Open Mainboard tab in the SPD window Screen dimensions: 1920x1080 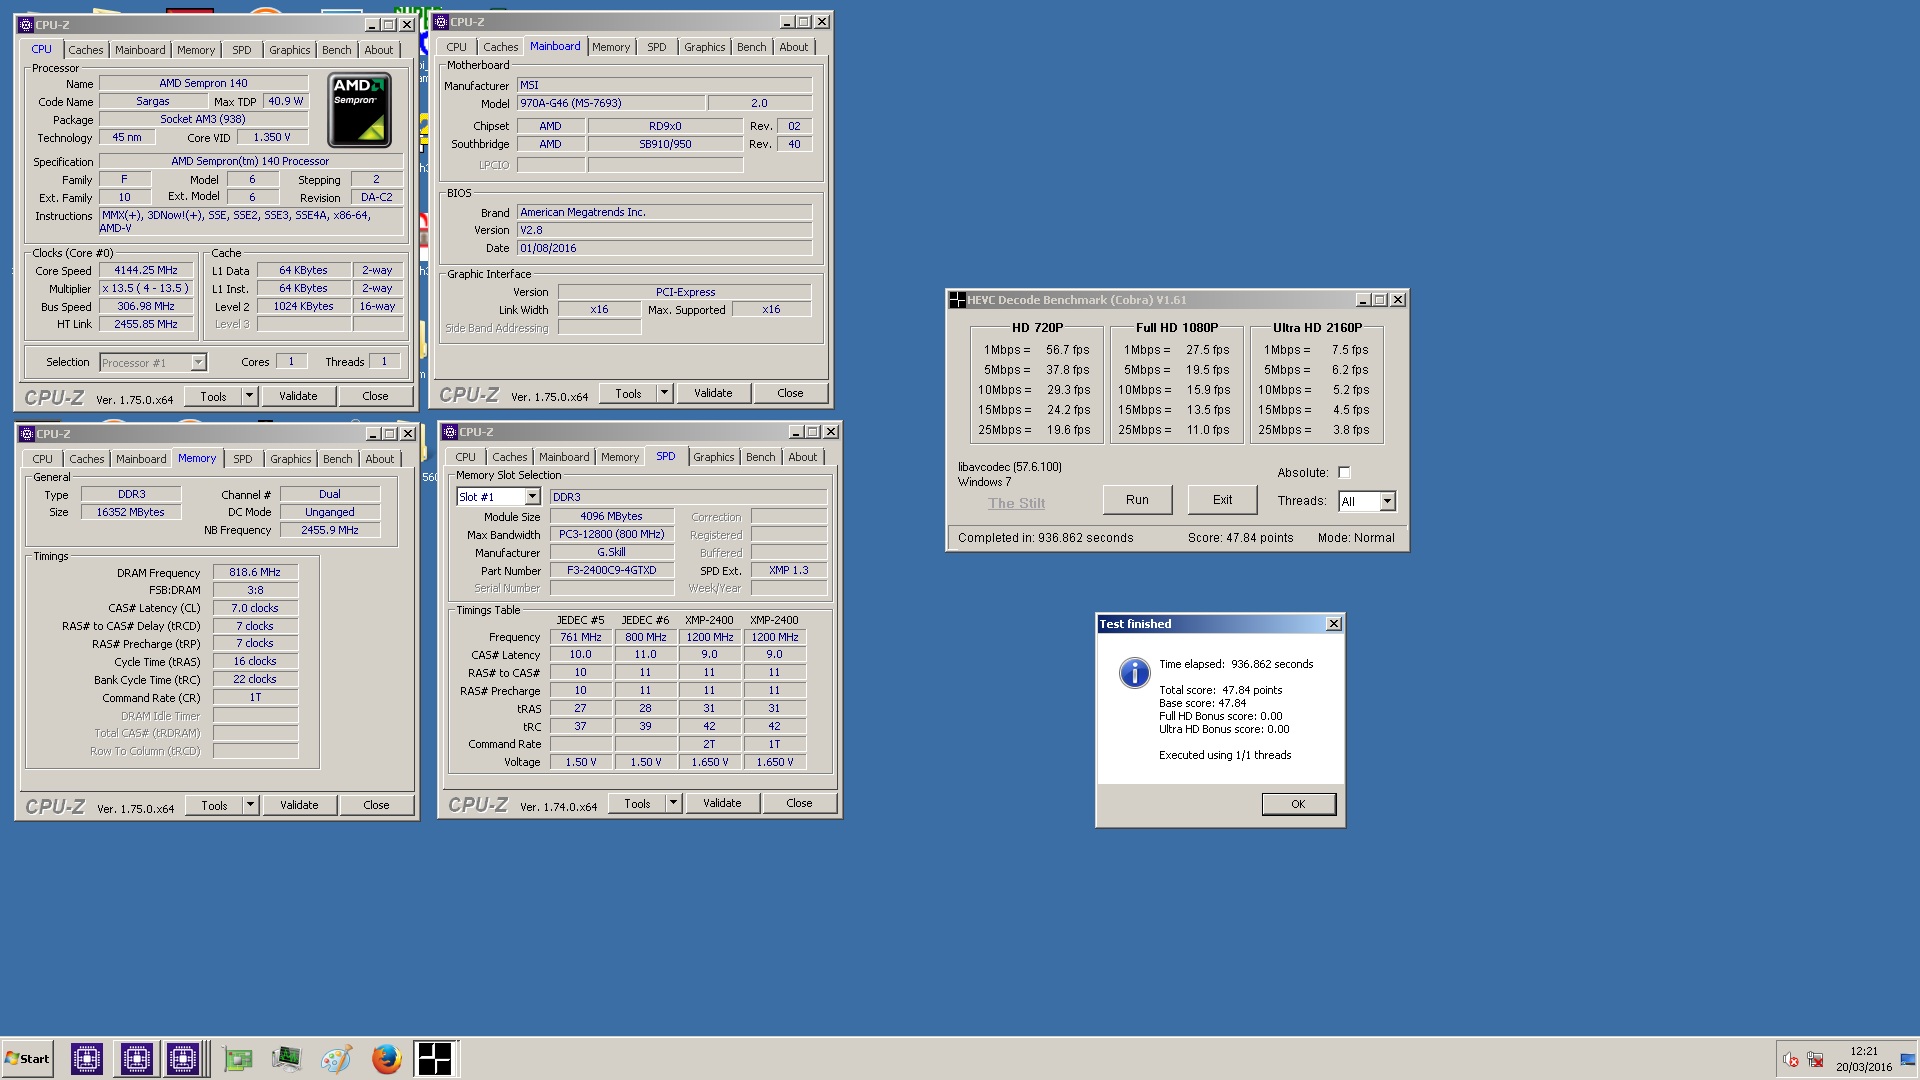tap(564, 457)
